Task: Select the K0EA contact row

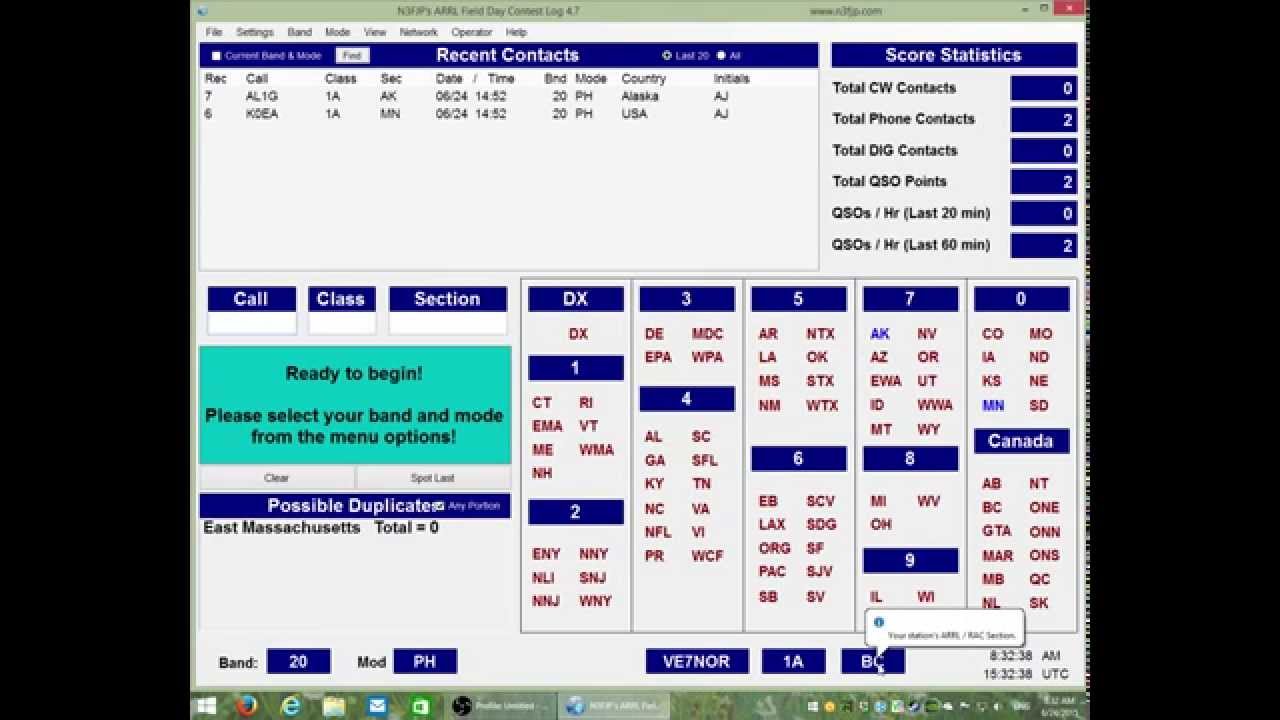Action: tap(508, 114)
